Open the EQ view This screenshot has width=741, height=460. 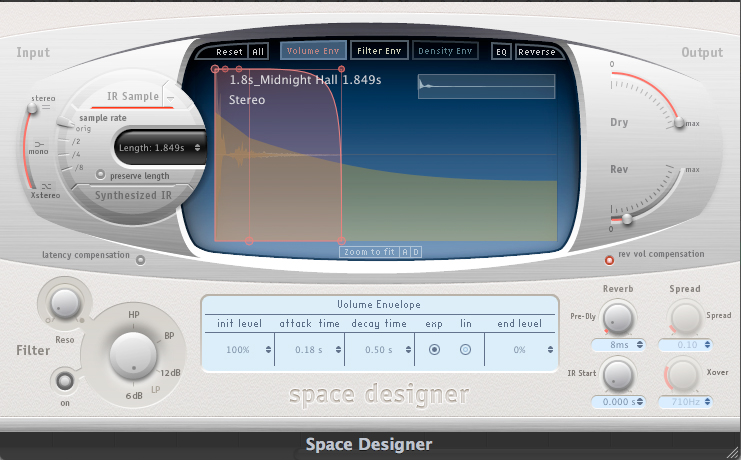point(501,52)
